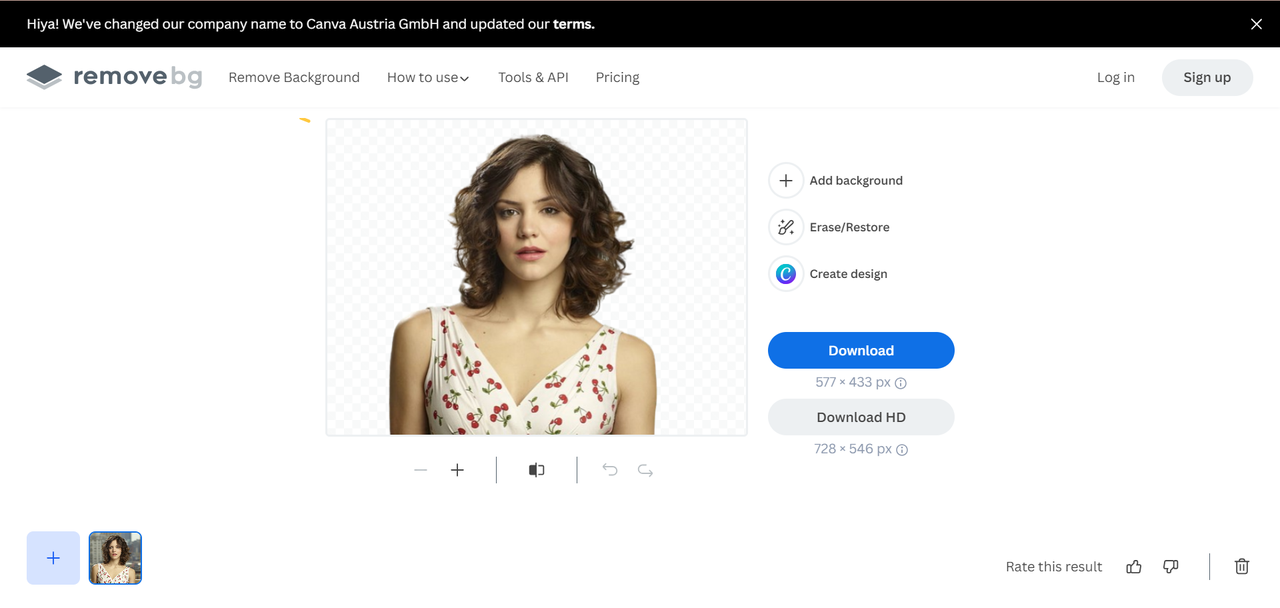Screen dimensions: 1280x608
Task: Select the uploaded portrait thumbnail
Action: pyautogui.click(x=115, y=558)
